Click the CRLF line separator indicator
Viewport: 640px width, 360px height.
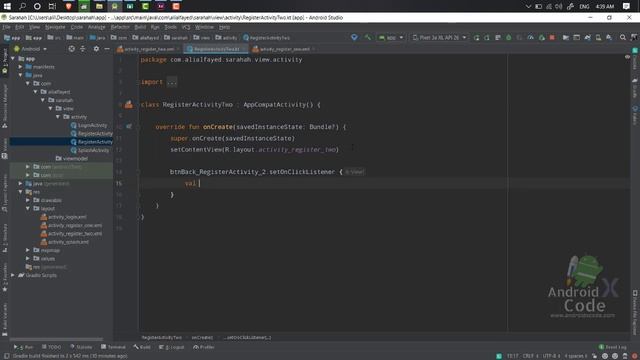pyautogui.click(x=530, y=356)
